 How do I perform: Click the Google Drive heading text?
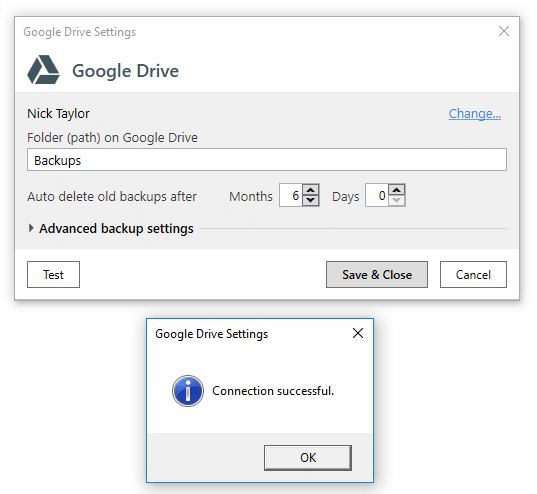click(x=125, y=71)
